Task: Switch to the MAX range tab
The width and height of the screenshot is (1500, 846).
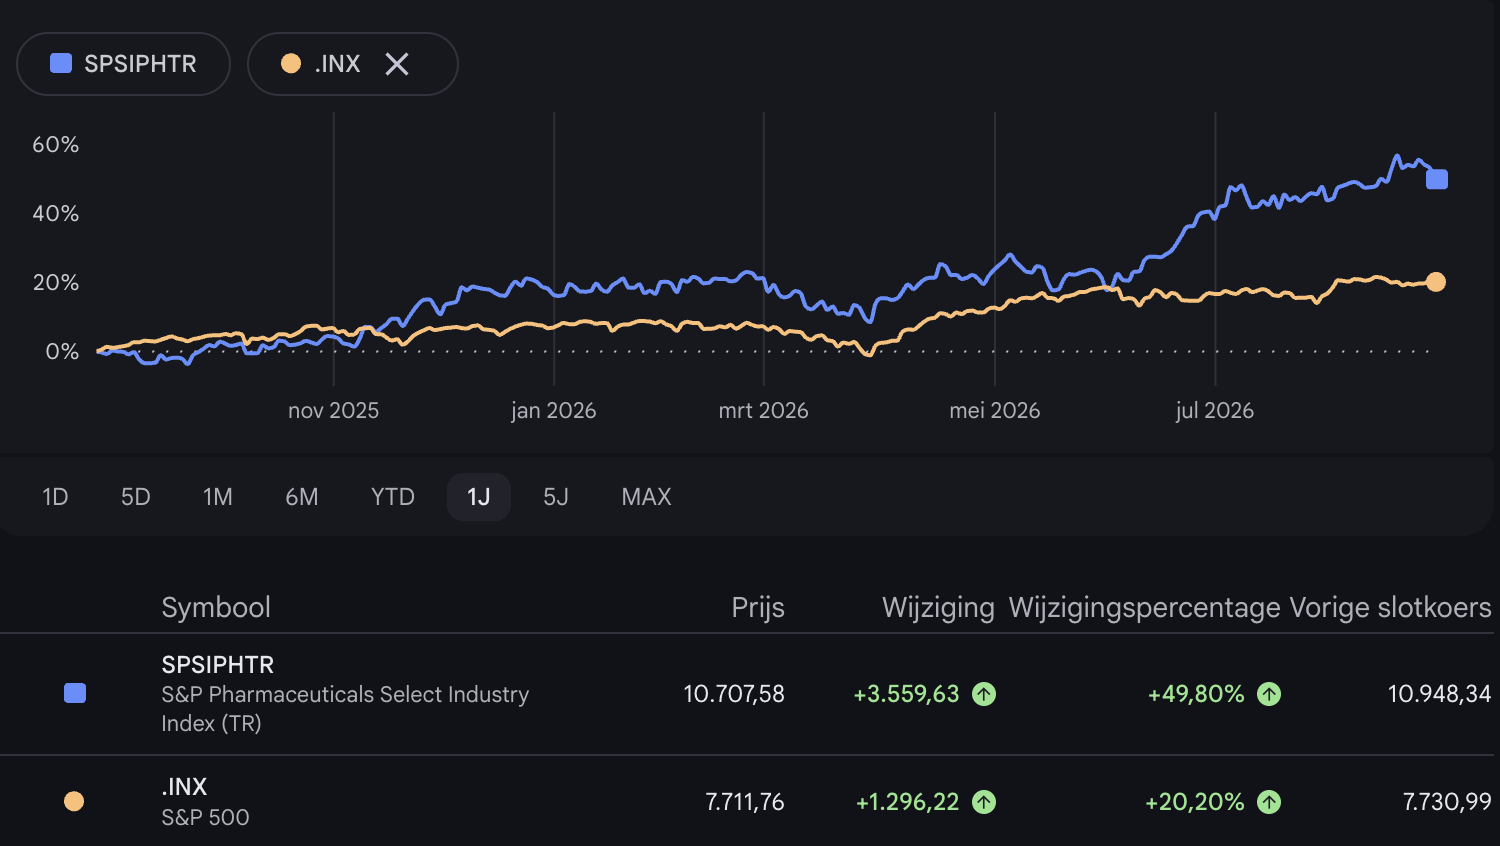Action: coord(647,497)
